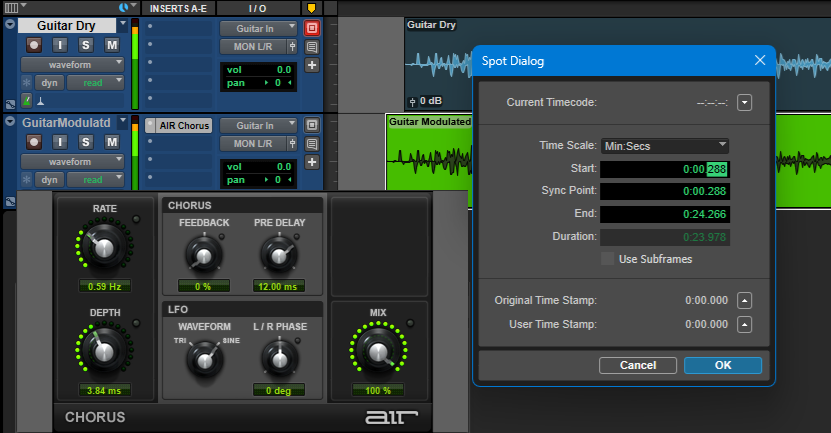Open GuitarModulatd track view waveform selector
Image resolution: width=831 pixels, height=433 pixels.
(72, 162)
